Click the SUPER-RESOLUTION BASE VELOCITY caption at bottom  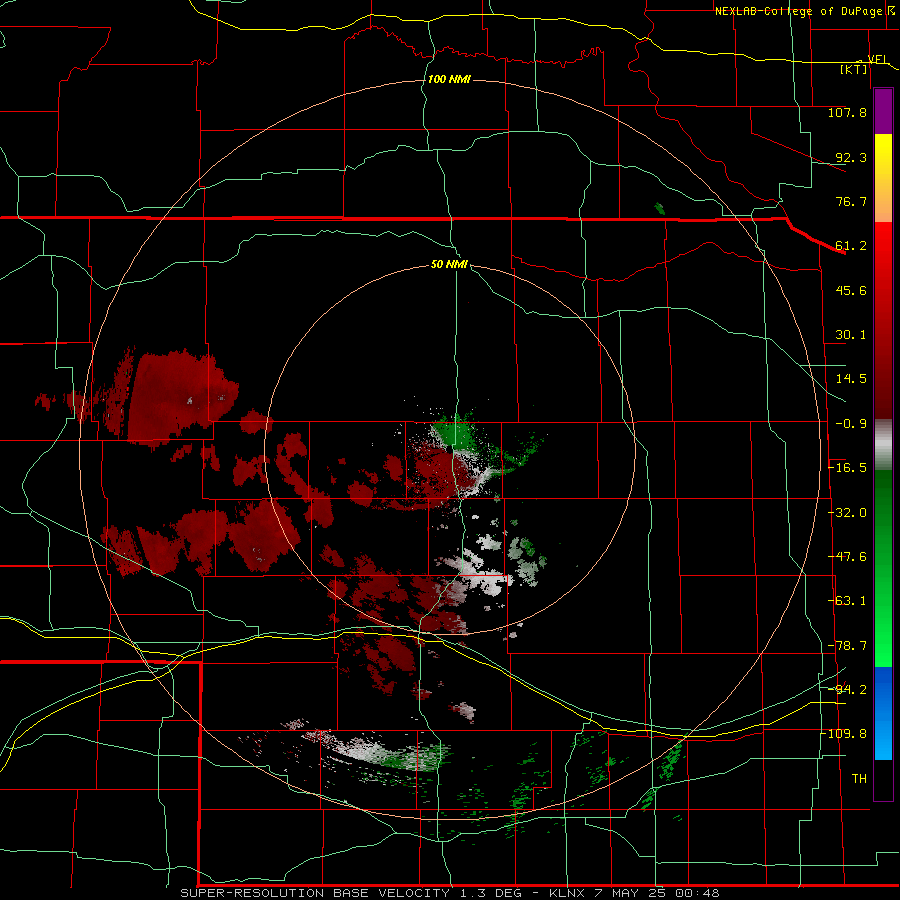[x=449, y=893]
